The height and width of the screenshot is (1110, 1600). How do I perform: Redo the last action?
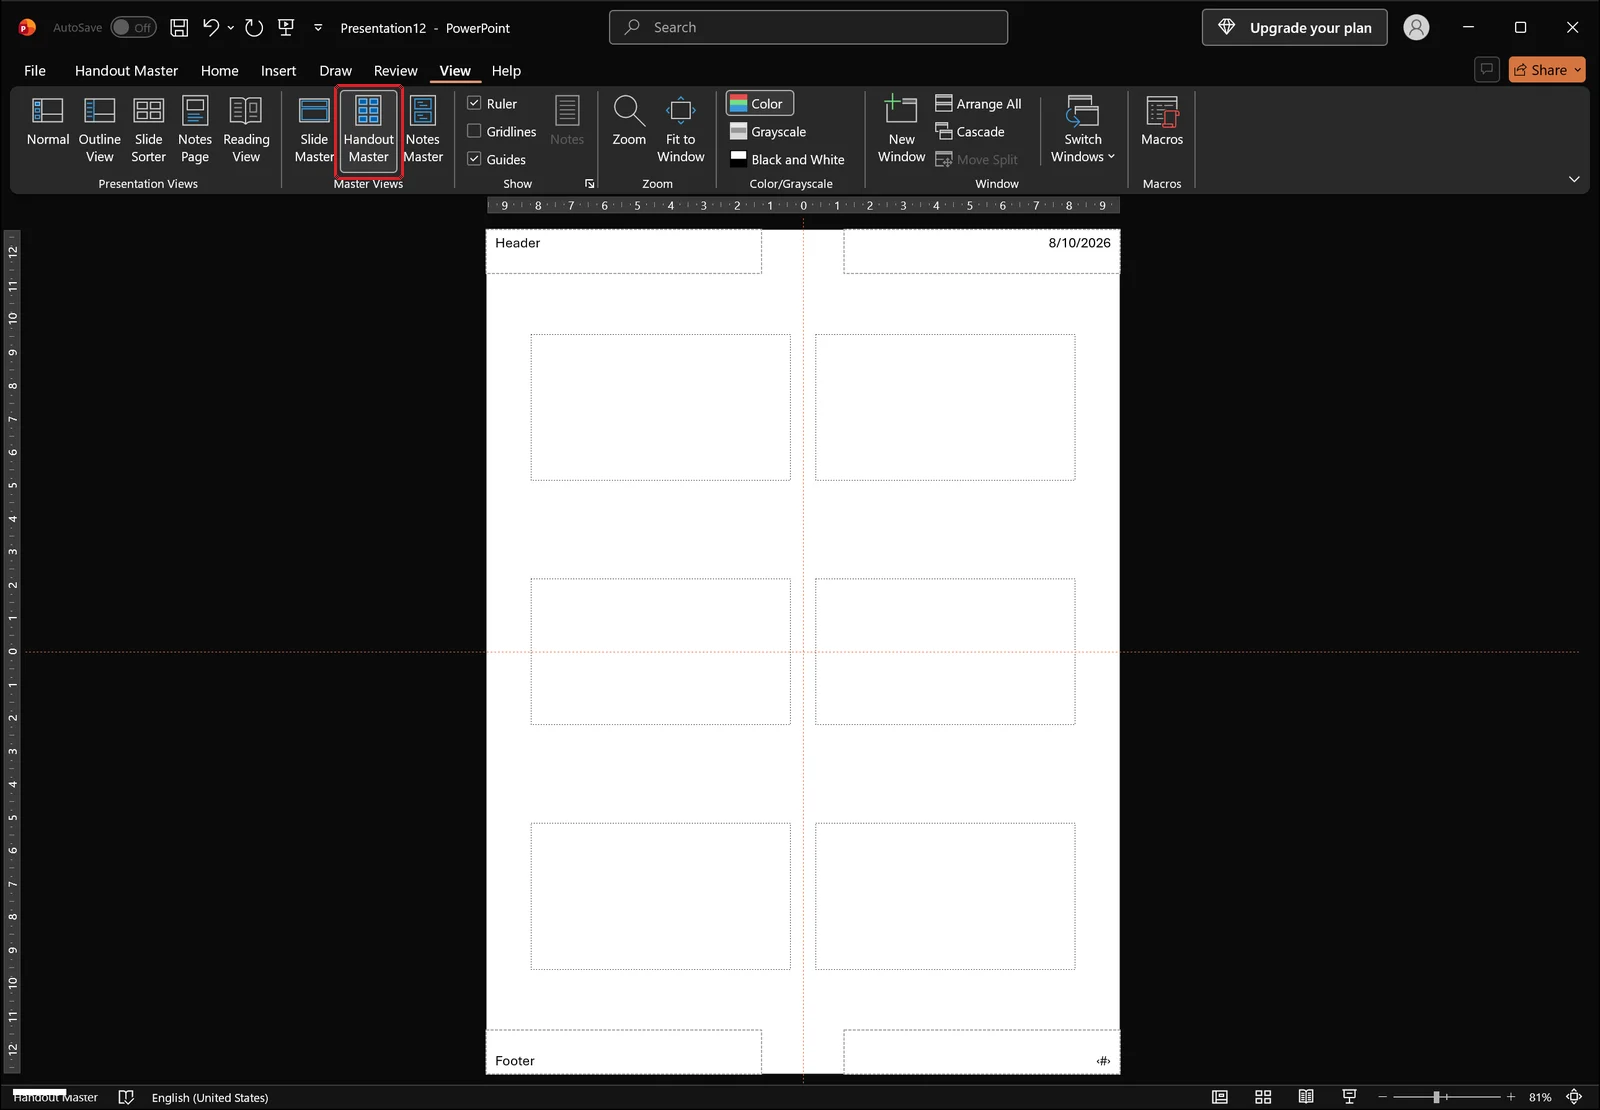tap(254, 28)
